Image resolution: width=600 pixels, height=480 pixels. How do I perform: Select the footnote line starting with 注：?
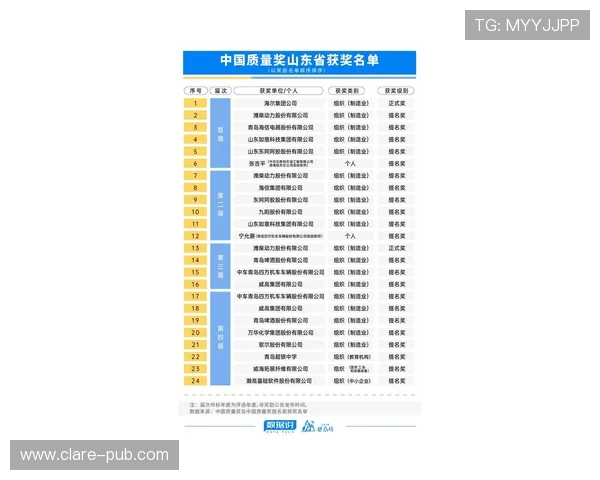tap(249, 405)
